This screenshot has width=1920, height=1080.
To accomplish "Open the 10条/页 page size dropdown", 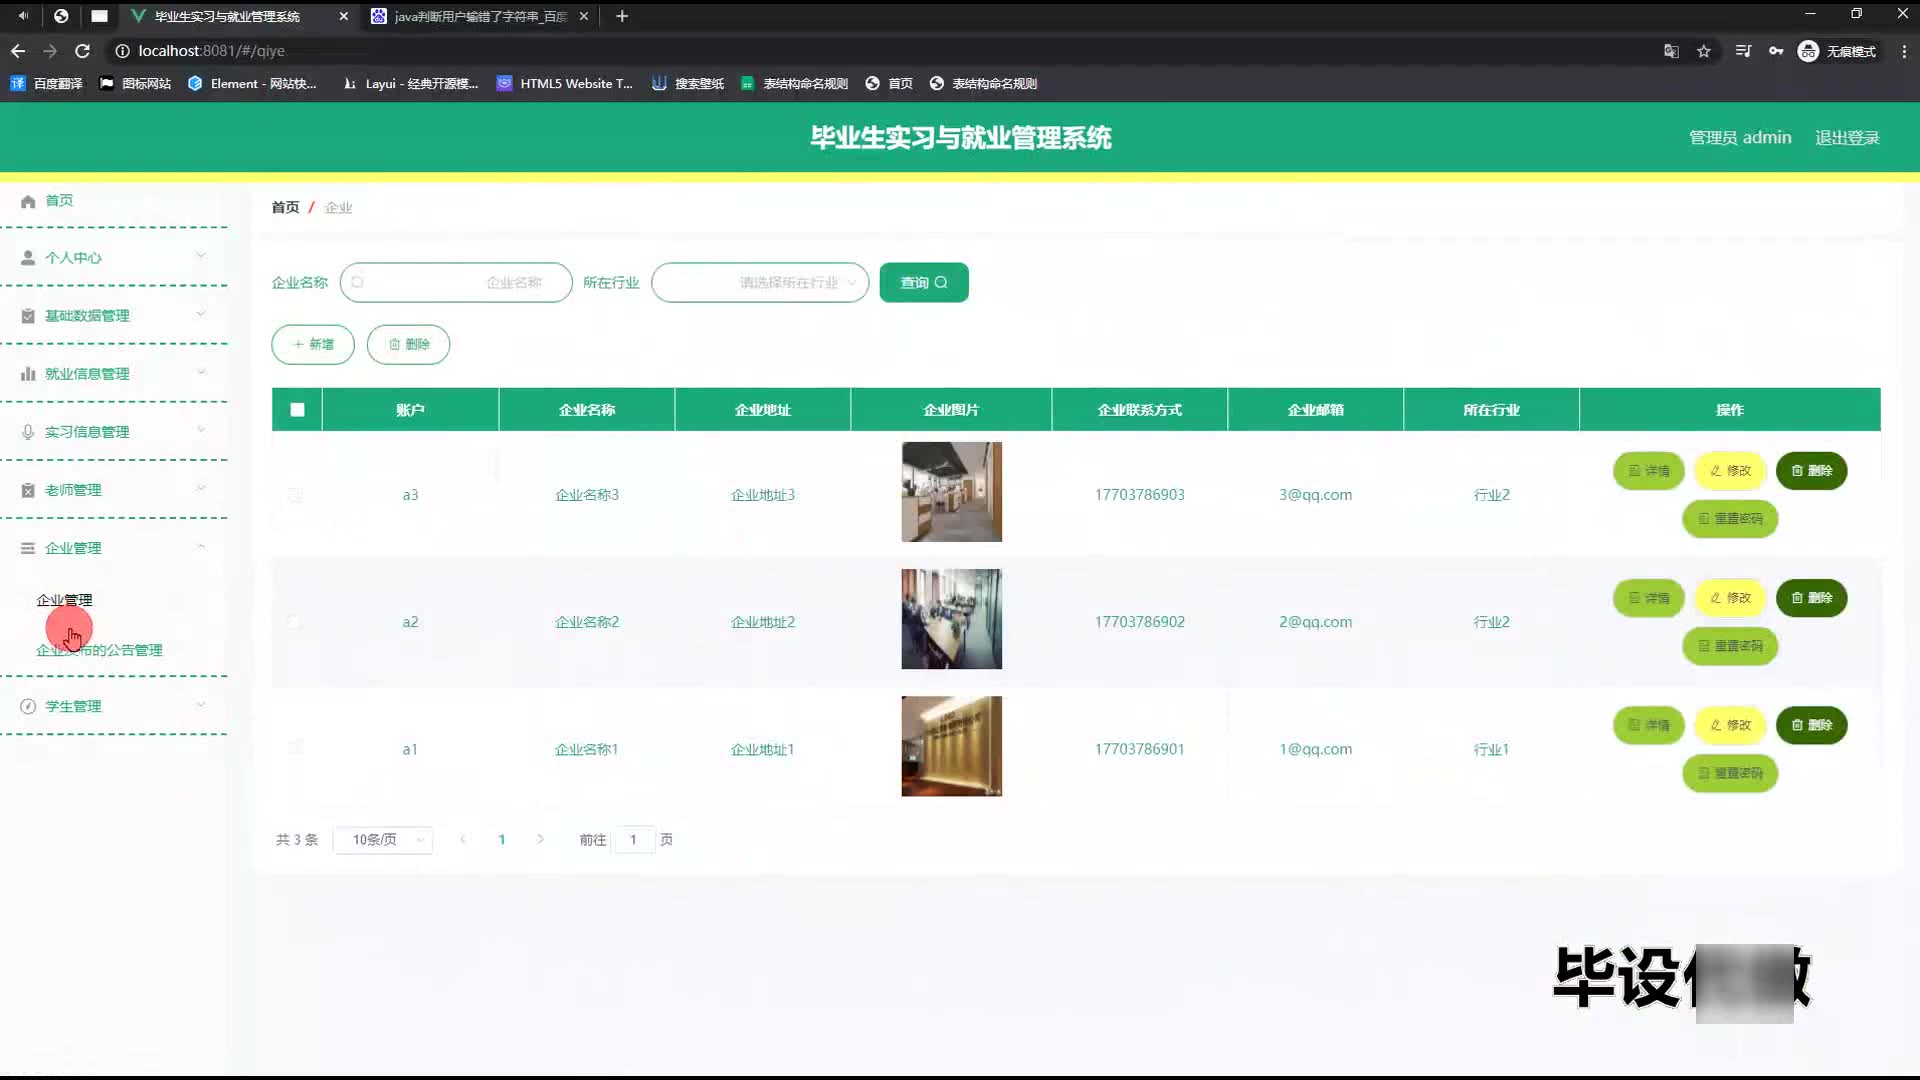I will click(x=384, y=840).
